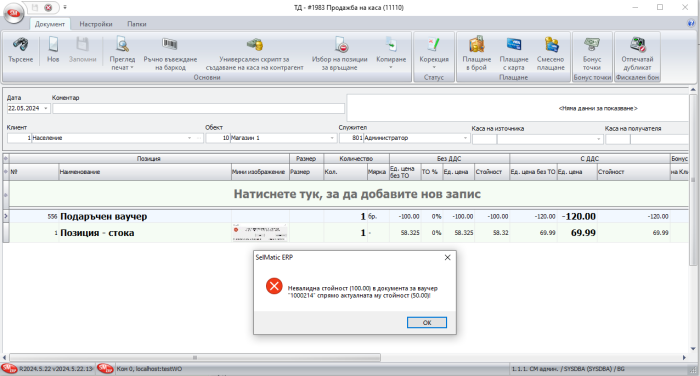Click SelMatic version icon in status bar
Viewport: 700px width, 376px height.
pos(9,369)
